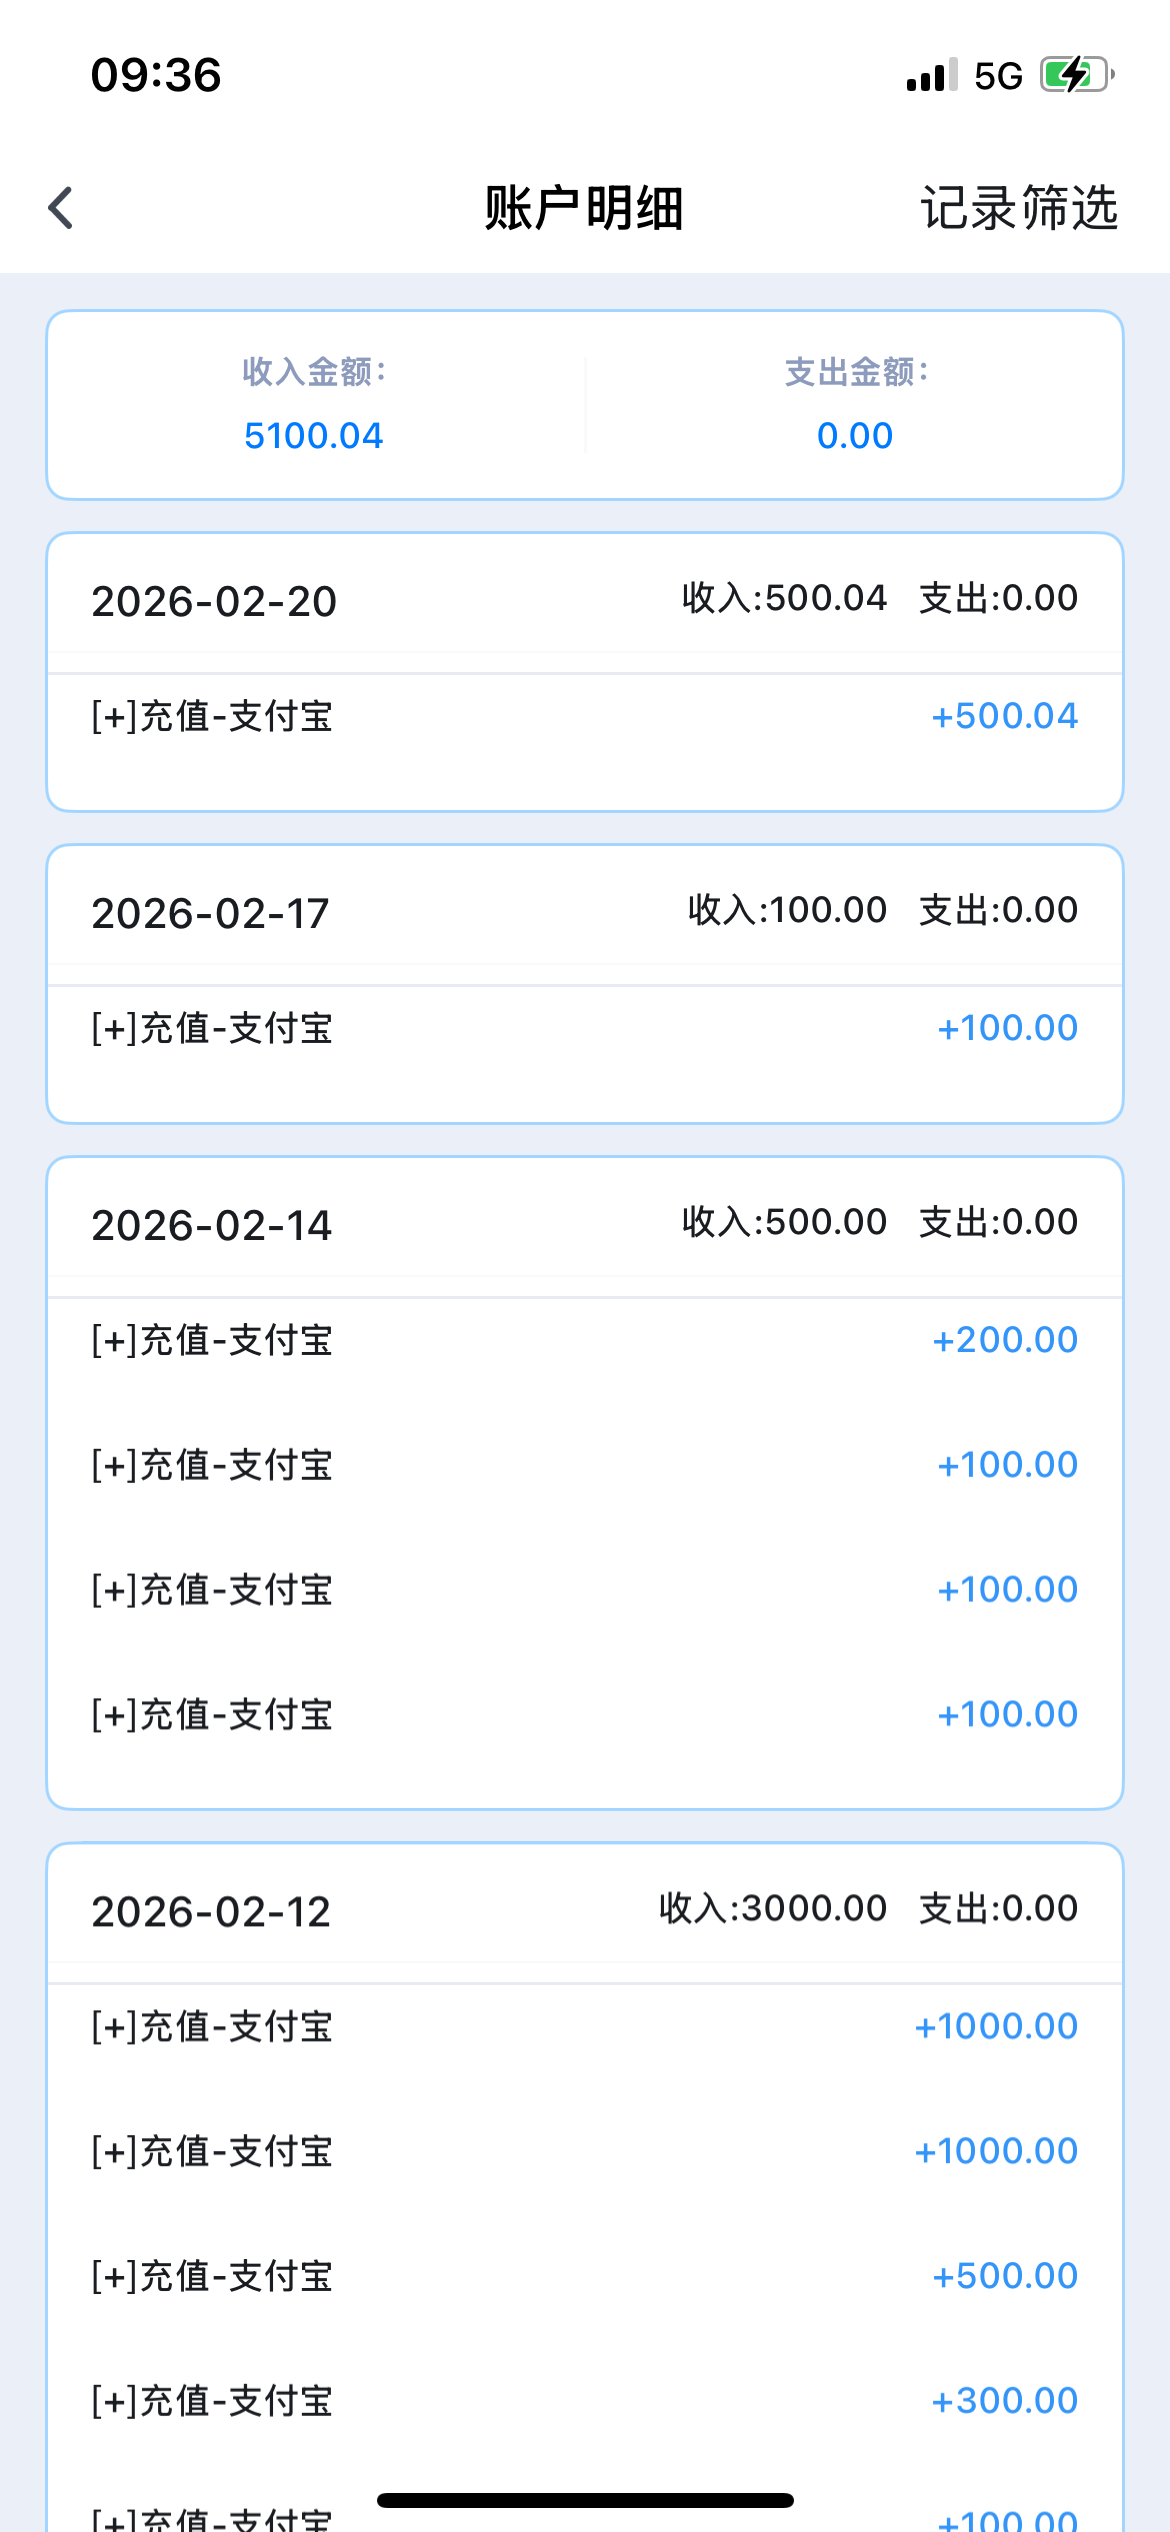Open the 记录筛选 filter option

coord(1018,208)
